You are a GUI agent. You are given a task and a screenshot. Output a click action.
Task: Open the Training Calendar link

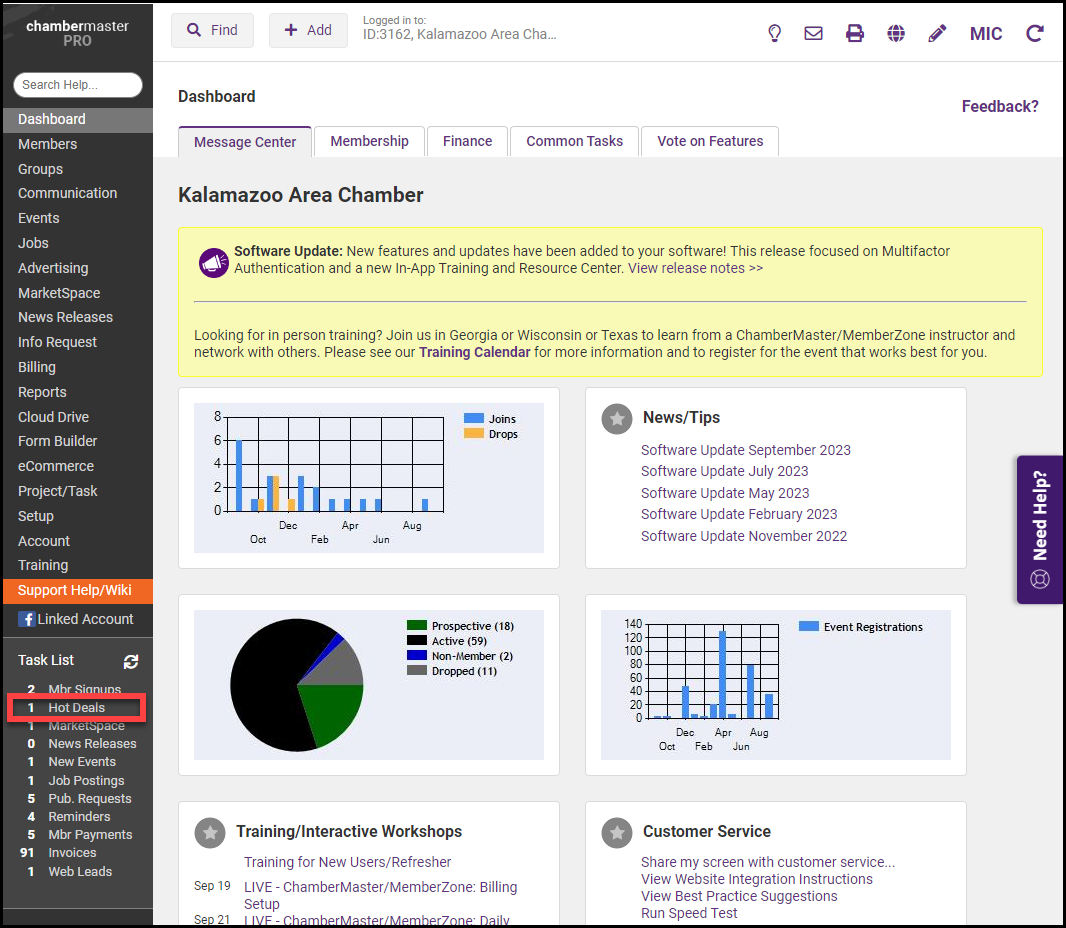click(474, 353)
